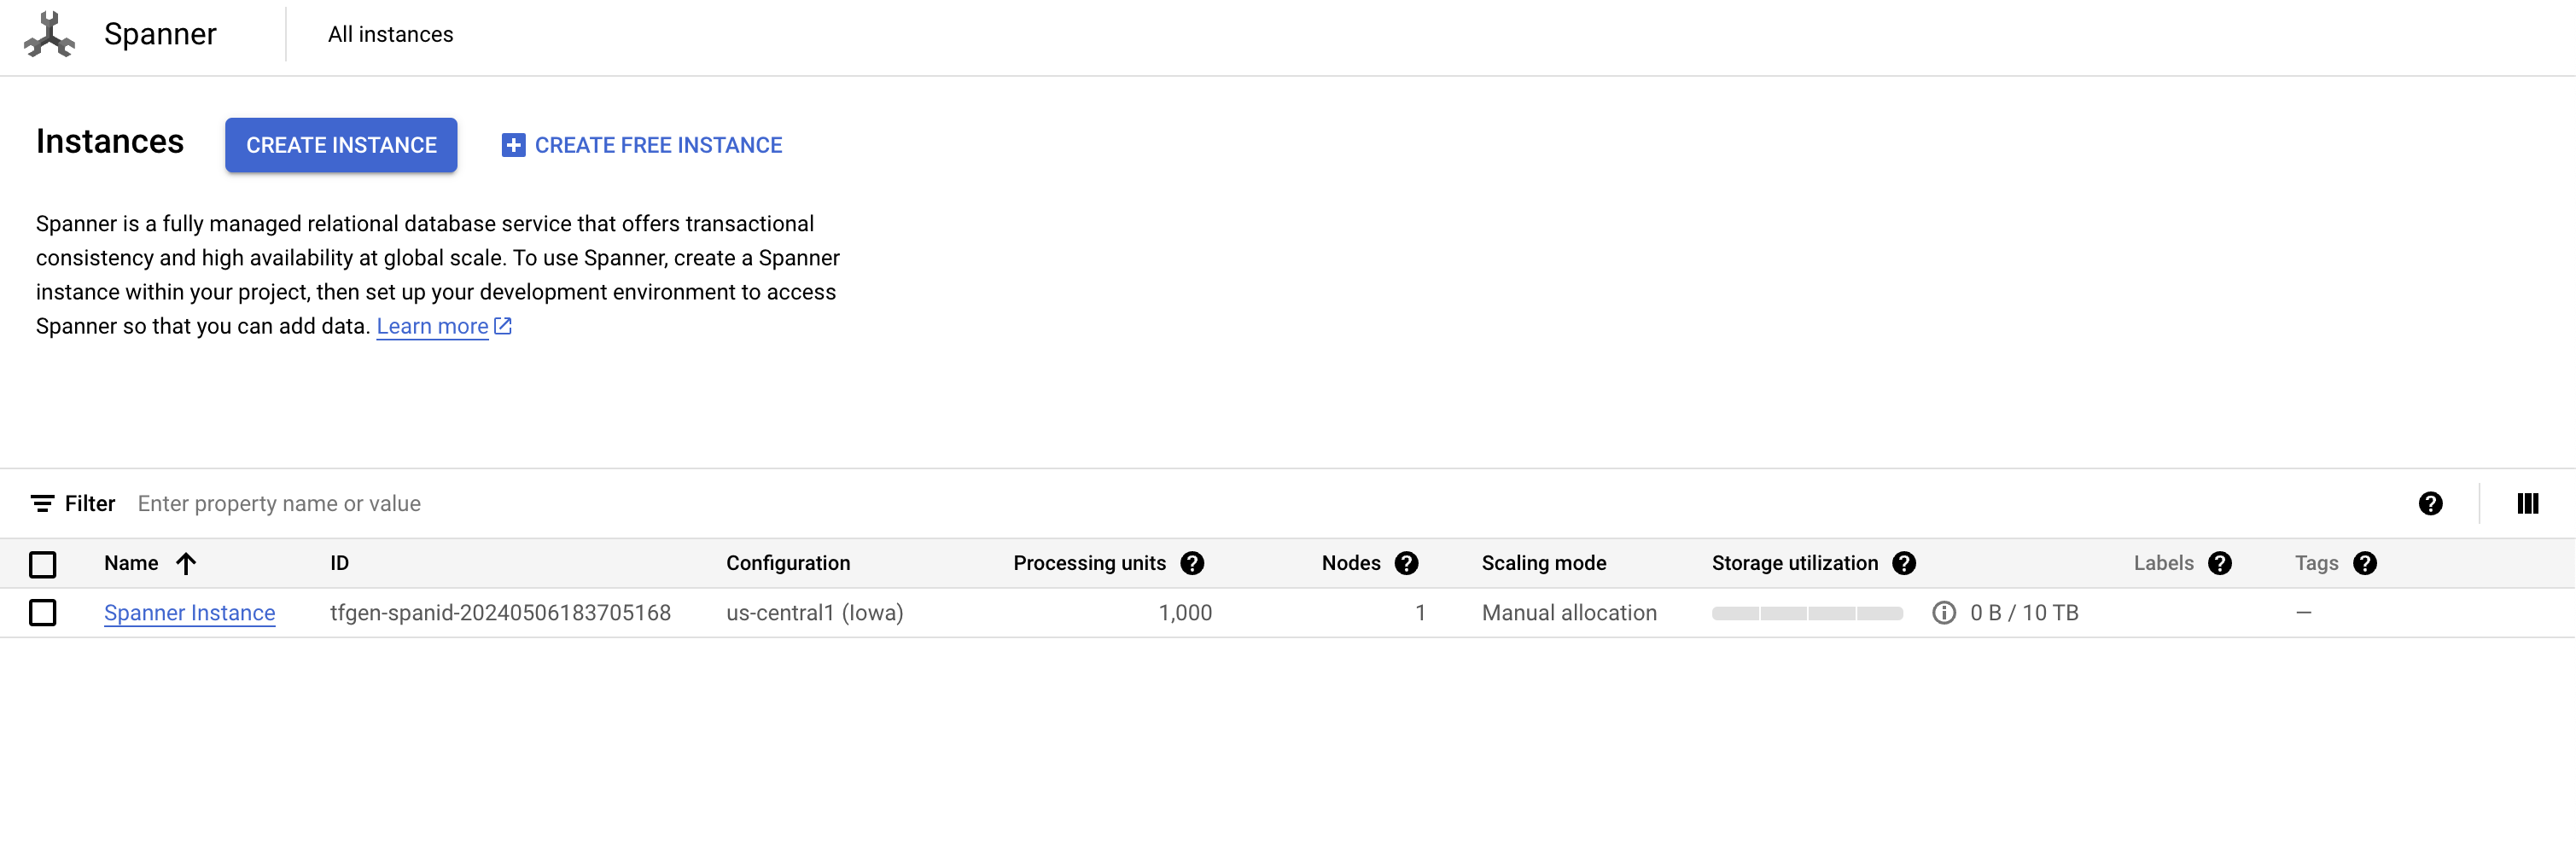Open Storage utilization help icon
This screenshot has height=843, width=2576.
pos(1905,563)
